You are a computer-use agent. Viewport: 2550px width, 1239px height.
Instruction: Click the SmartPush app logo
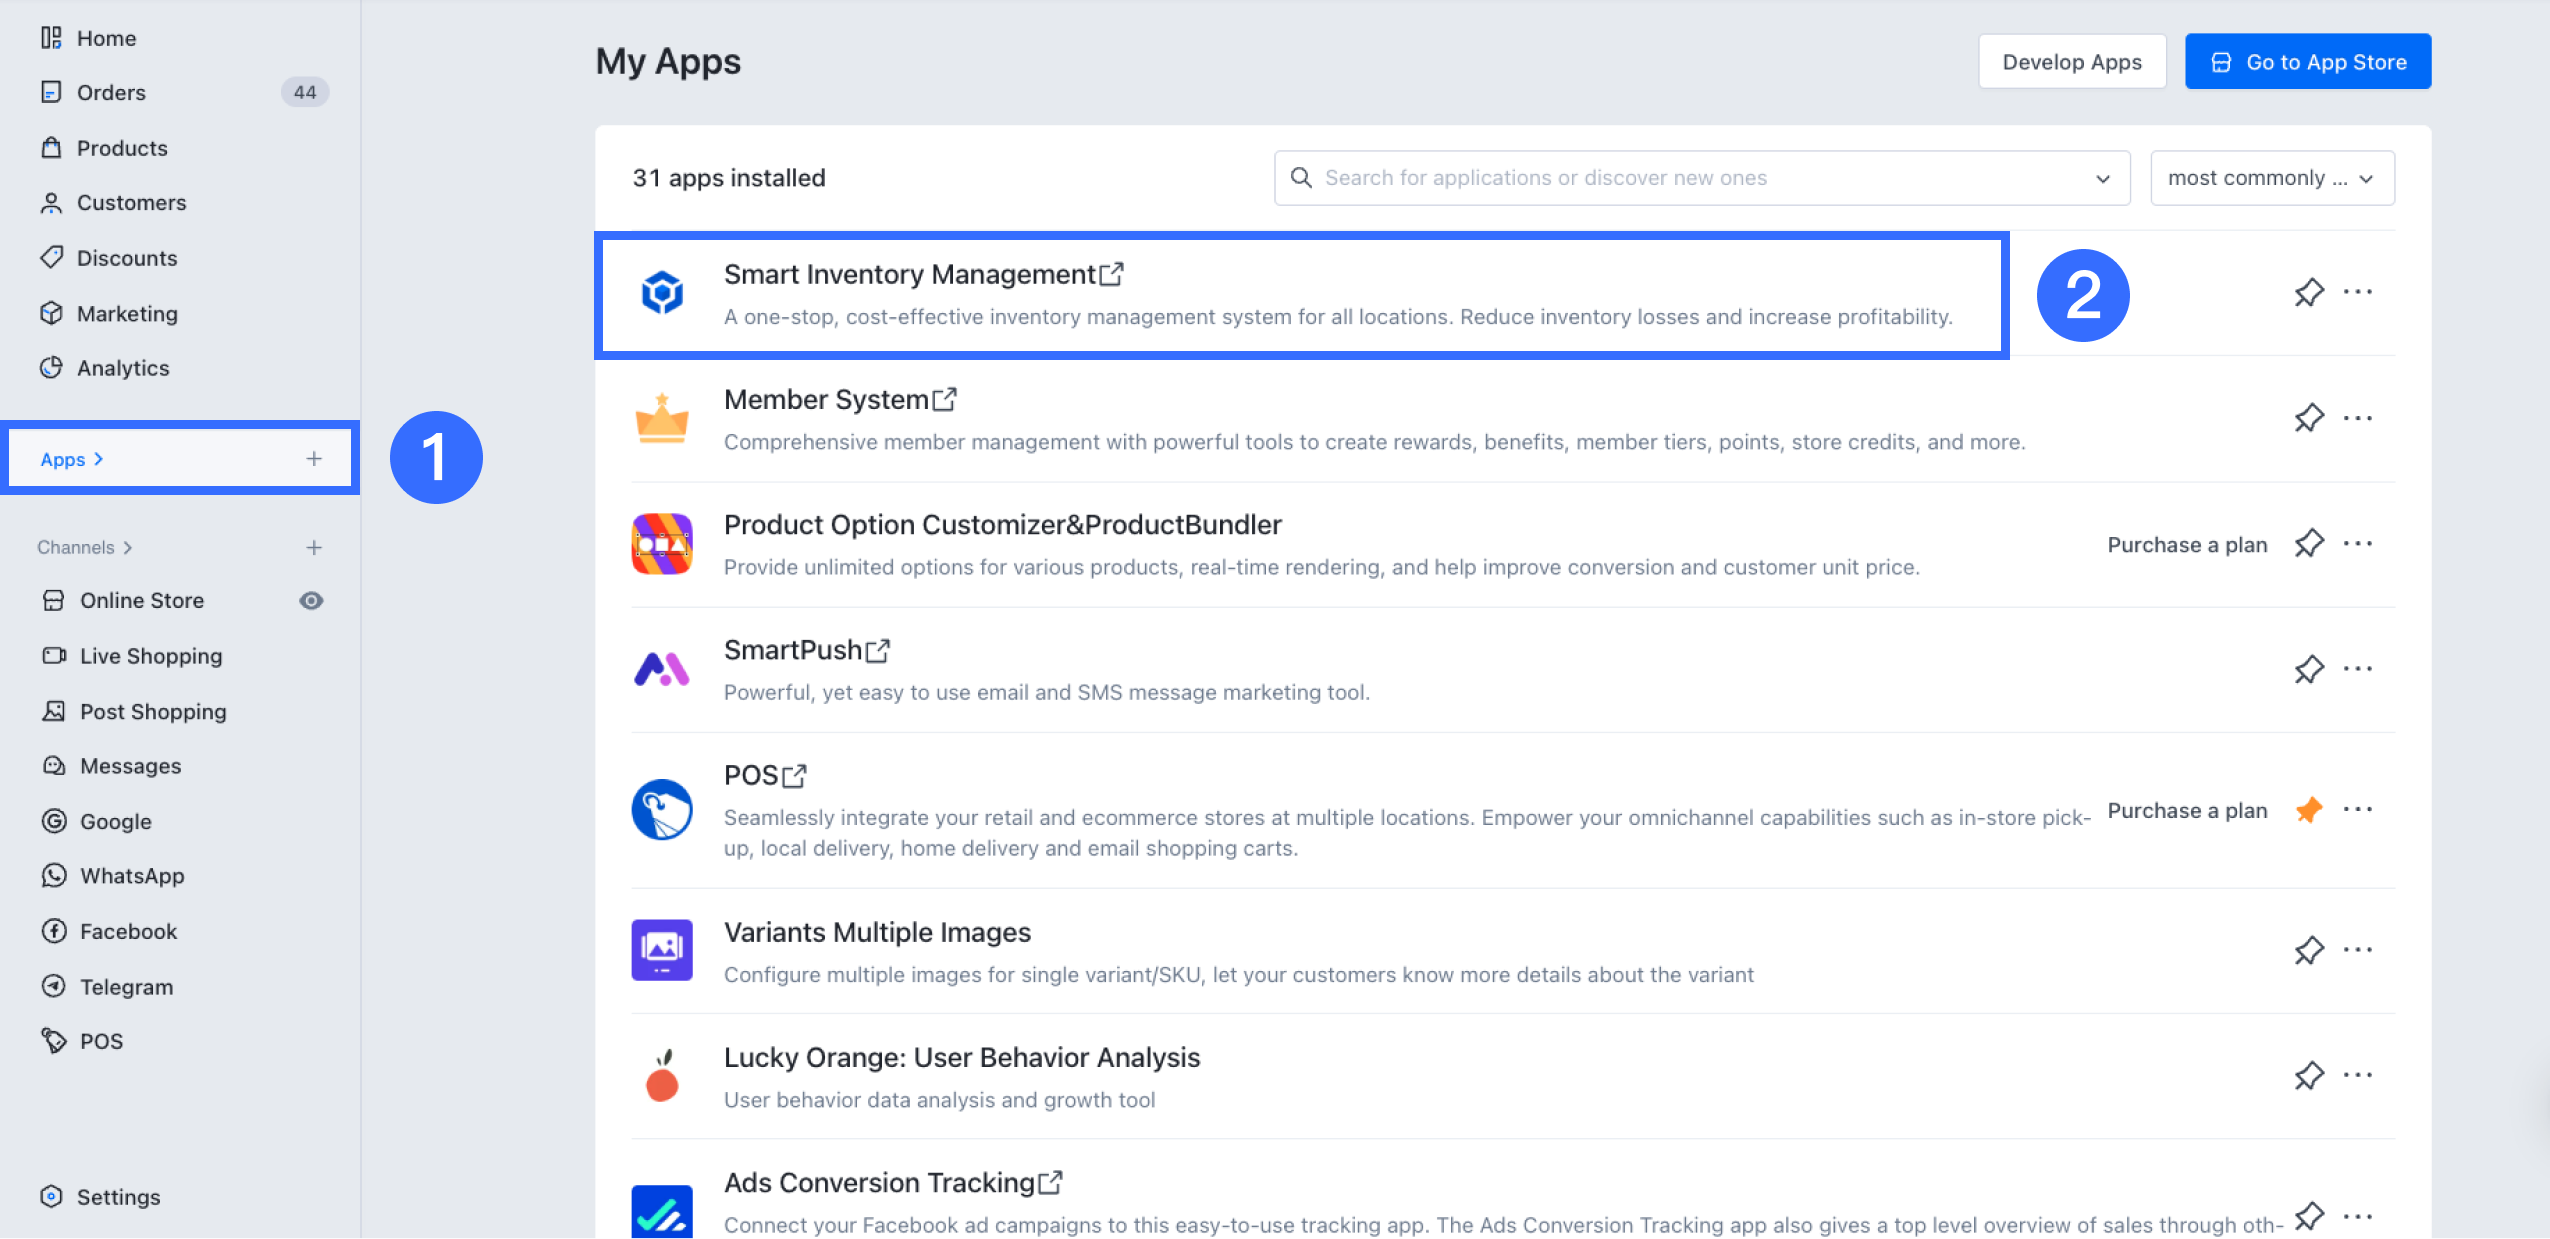661,669
